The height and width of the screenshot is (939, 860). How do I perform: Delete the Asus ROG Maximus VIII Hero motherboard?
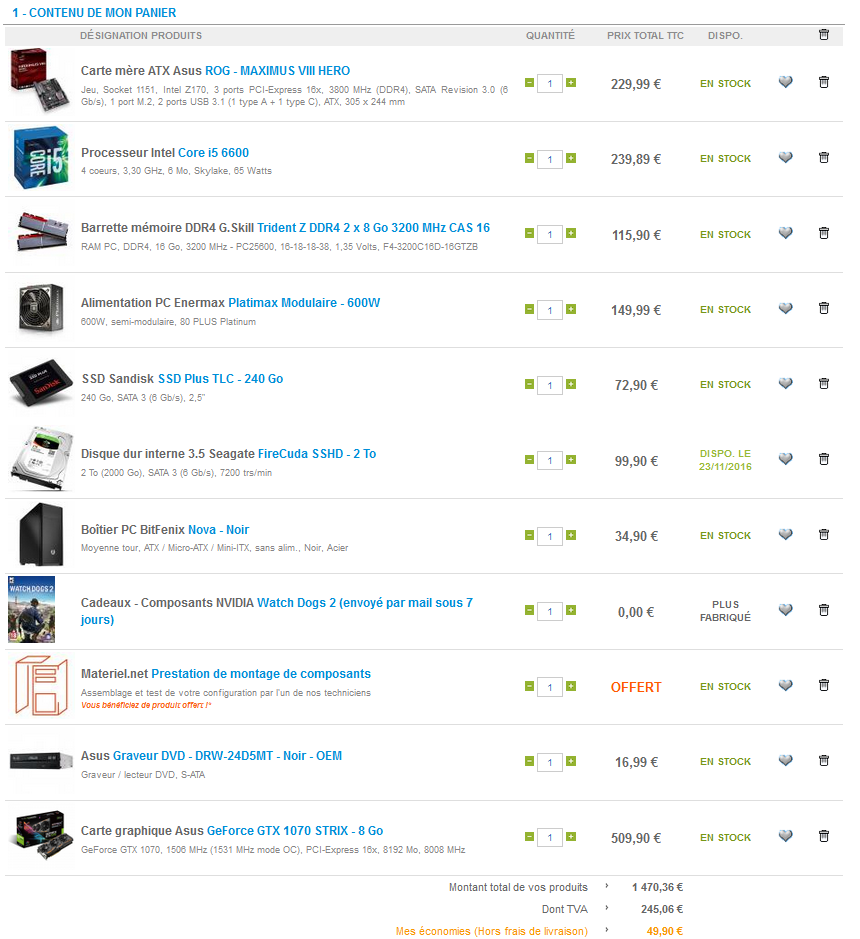point(823,82)
